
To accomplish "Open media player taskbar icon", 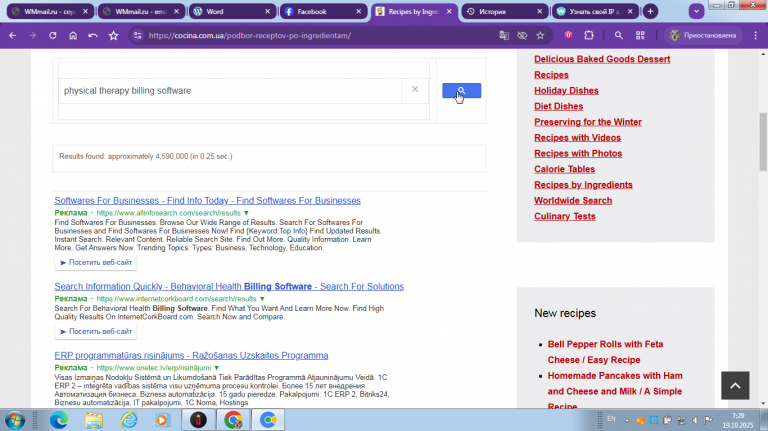I will (x=163, y=420).
